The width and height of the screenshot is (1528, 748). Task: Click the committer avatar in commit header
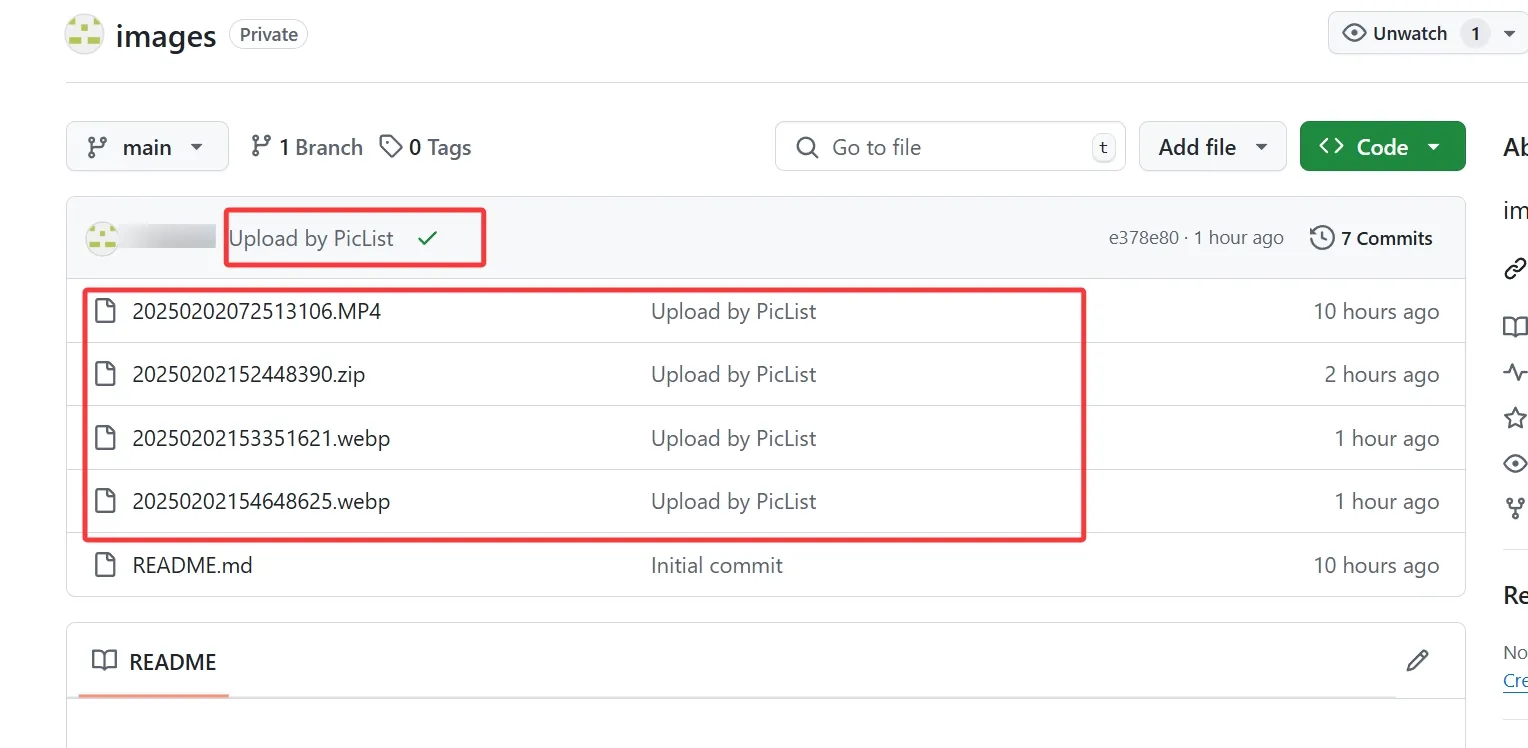(102, 238)
